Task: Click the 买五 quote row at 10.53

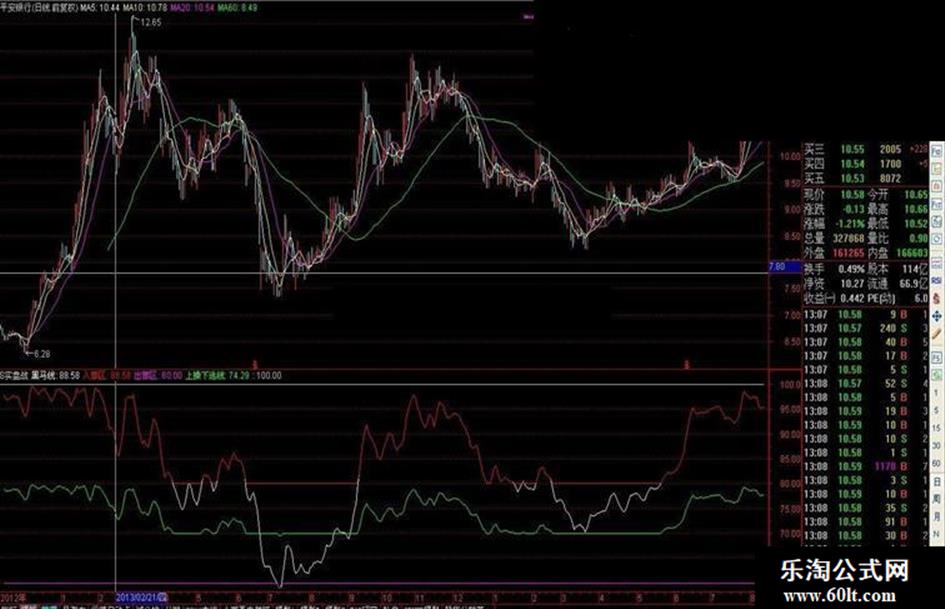Action: [865, 178]
